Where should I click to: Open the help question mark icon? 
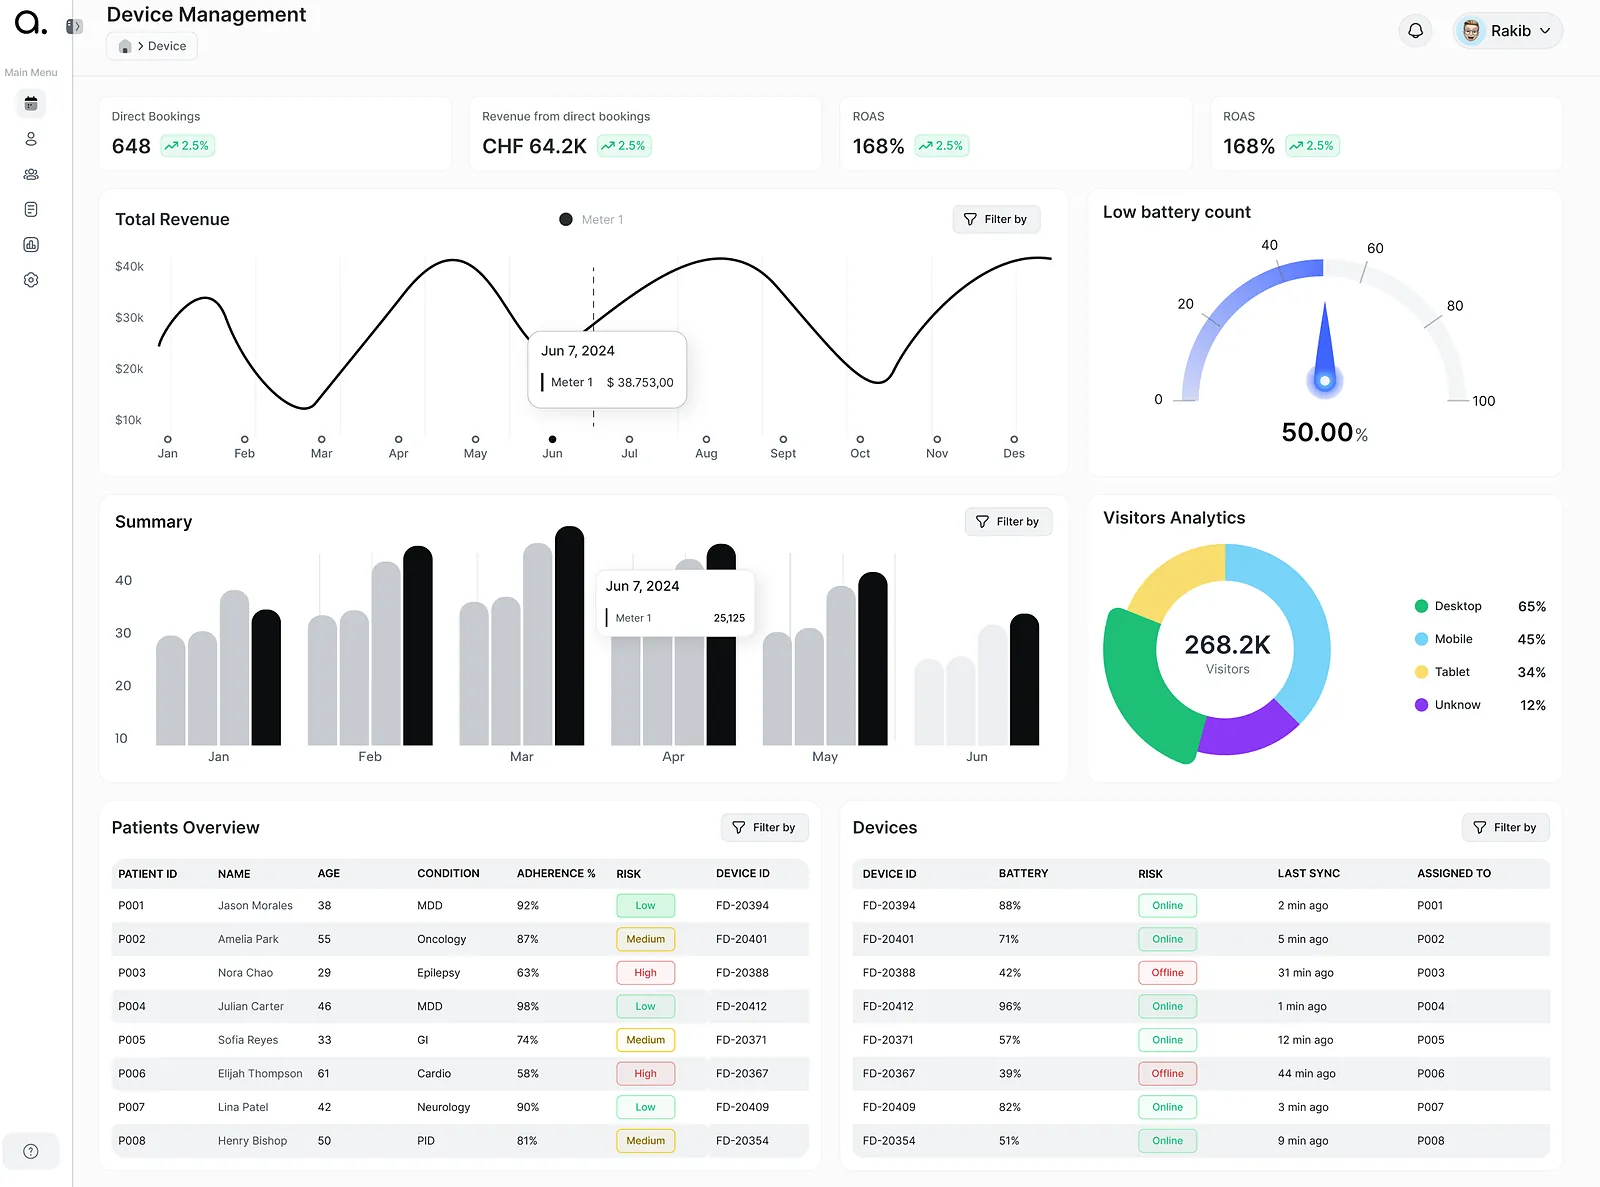31,1151
